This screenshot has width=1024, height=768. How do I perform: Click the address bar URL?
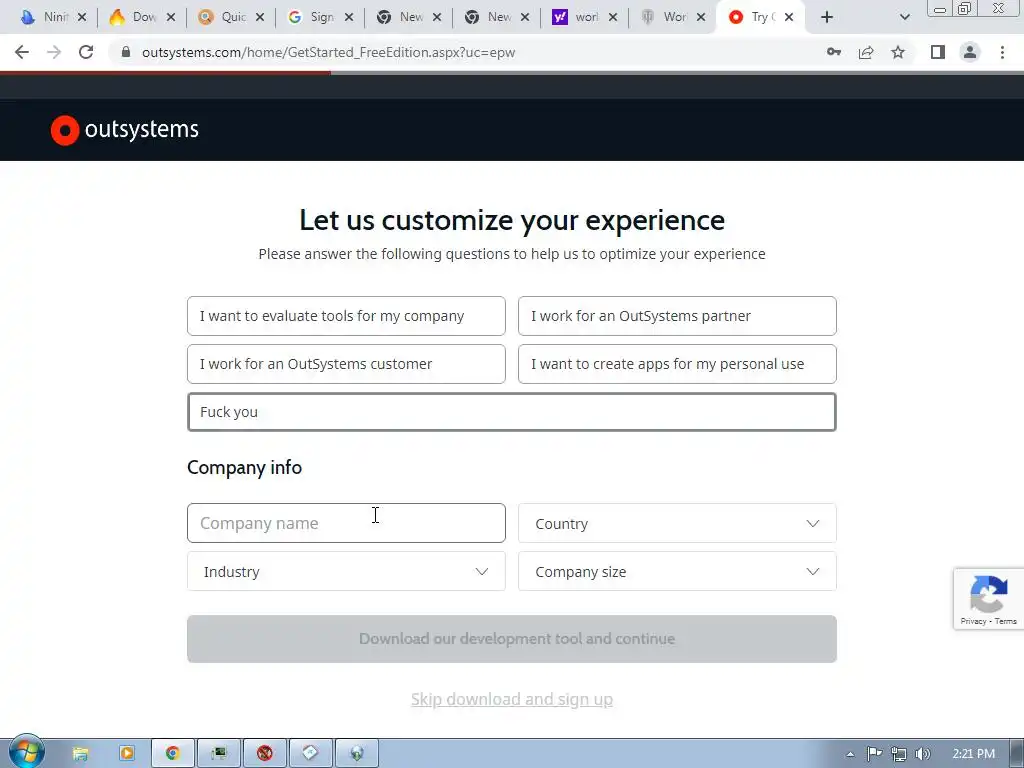(328, 52)
